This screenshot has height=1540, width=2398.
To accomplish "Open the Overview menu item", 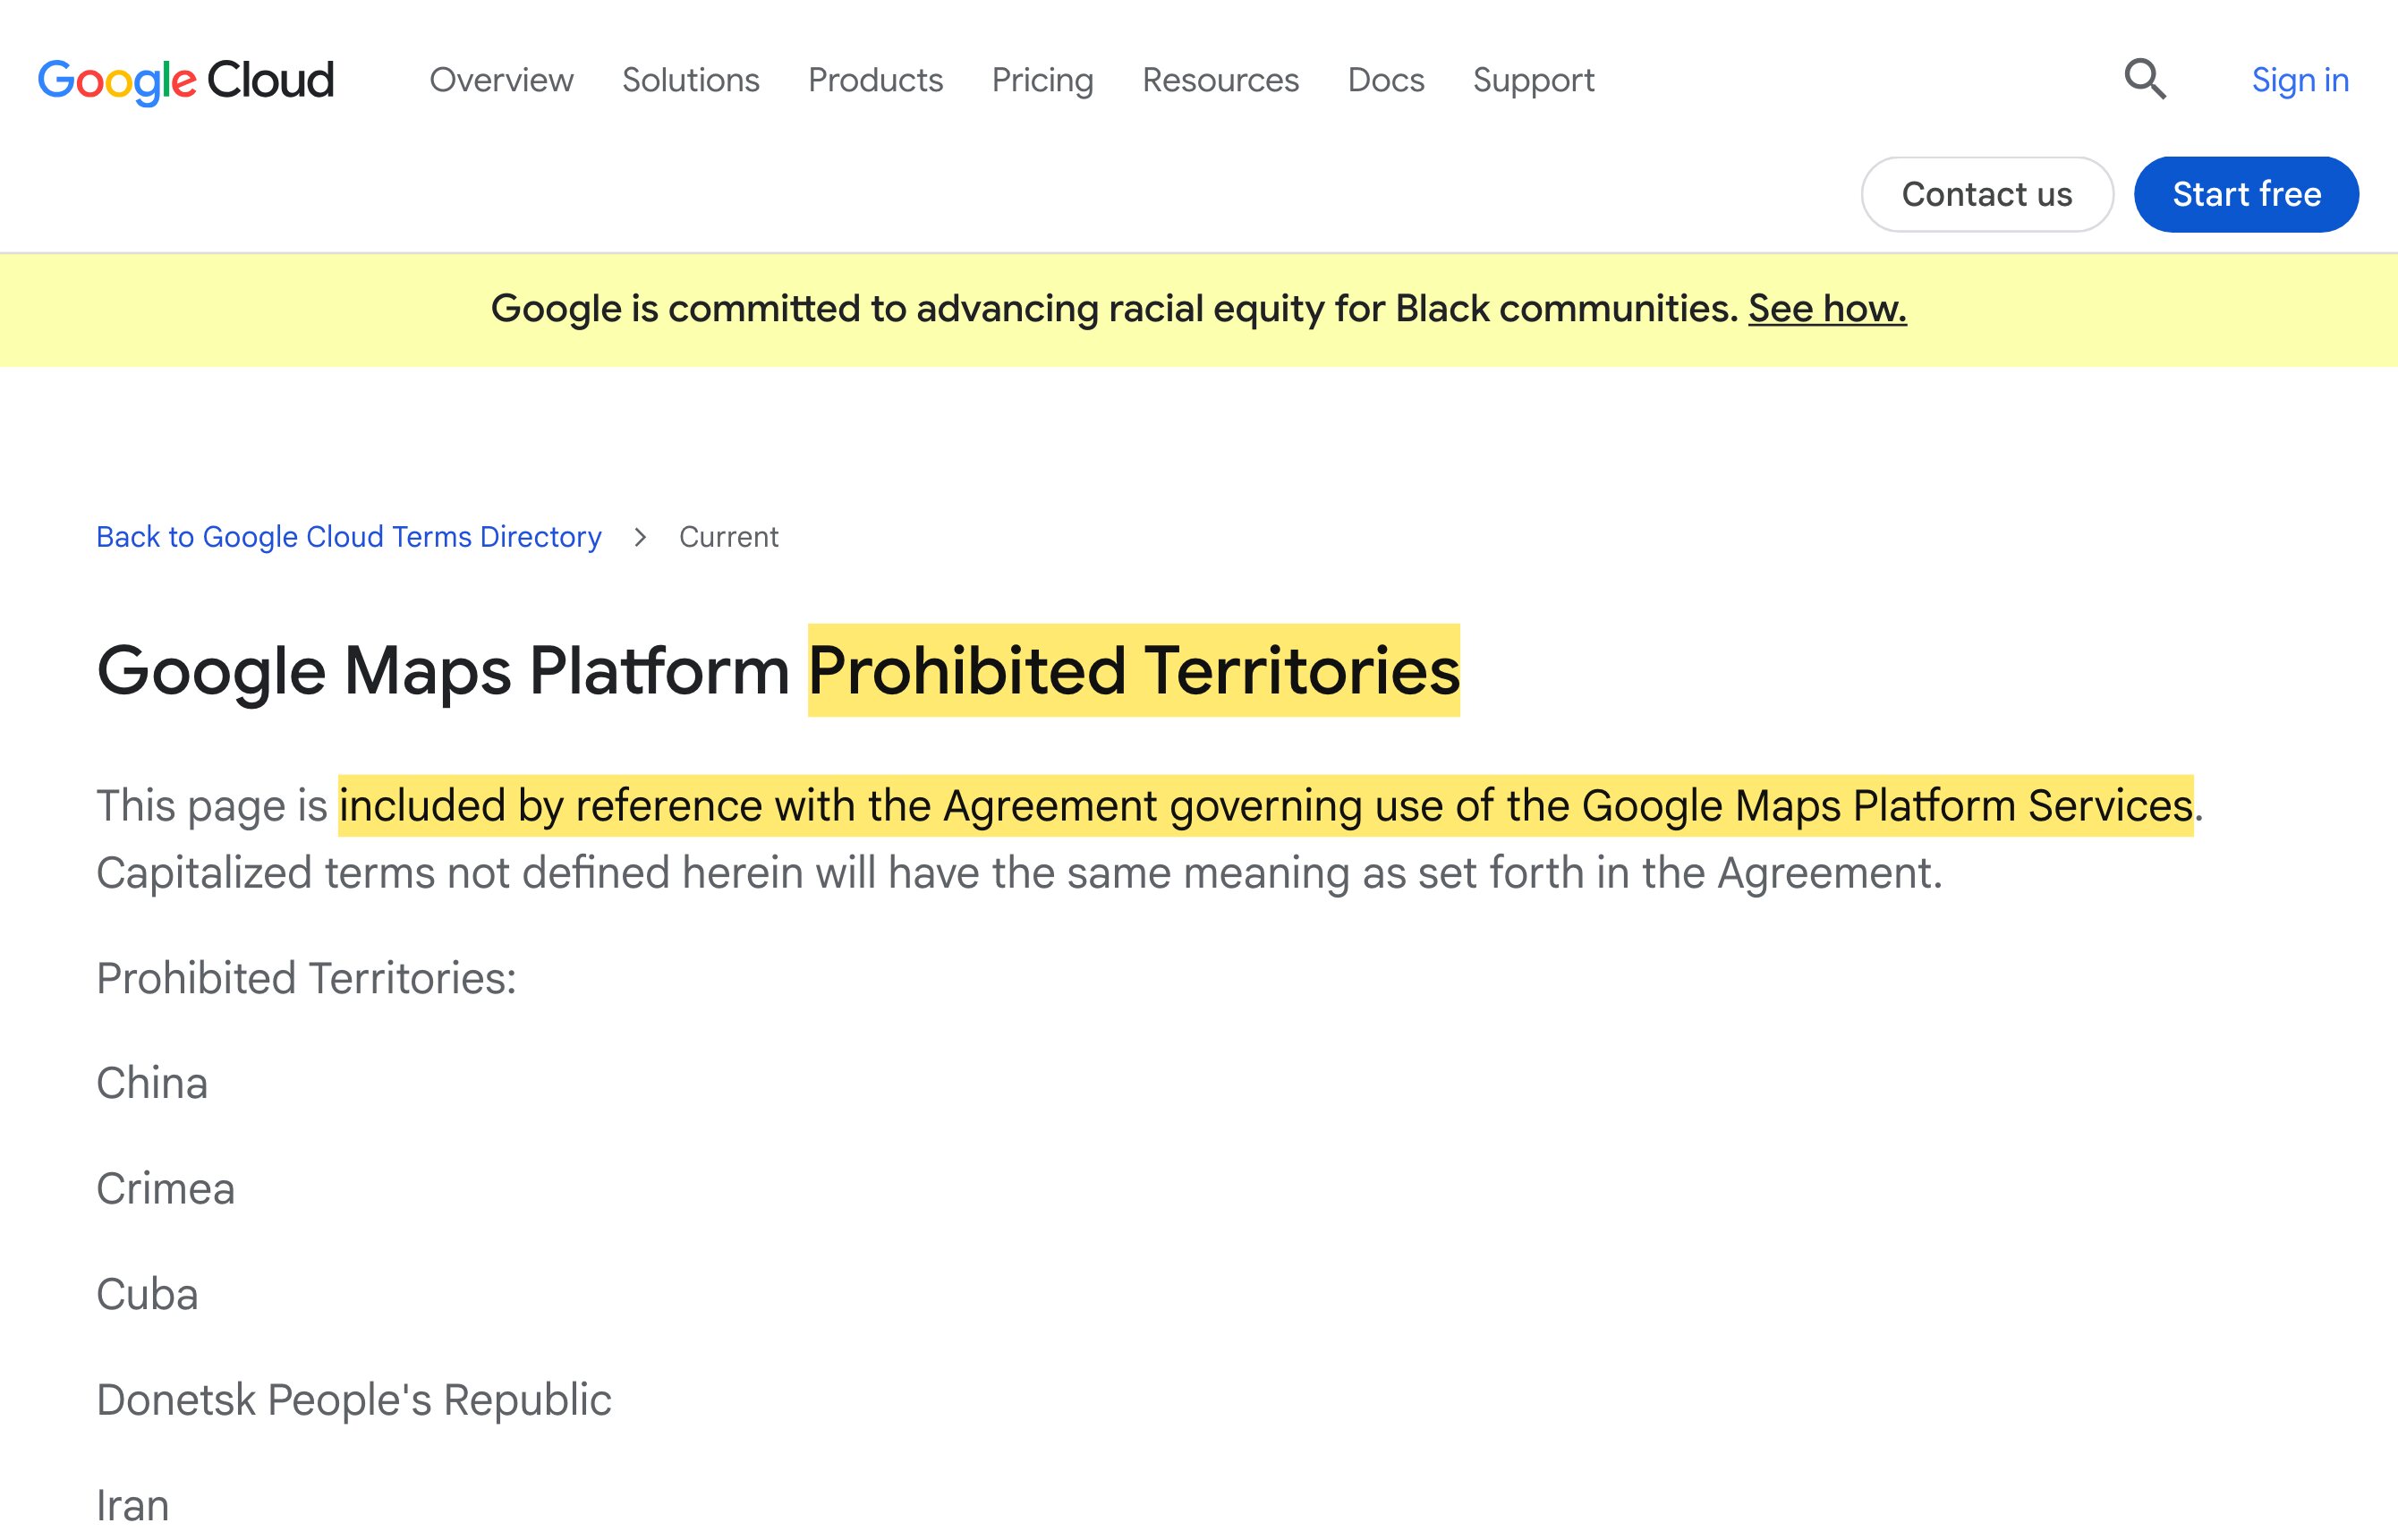I will [501, 80].
